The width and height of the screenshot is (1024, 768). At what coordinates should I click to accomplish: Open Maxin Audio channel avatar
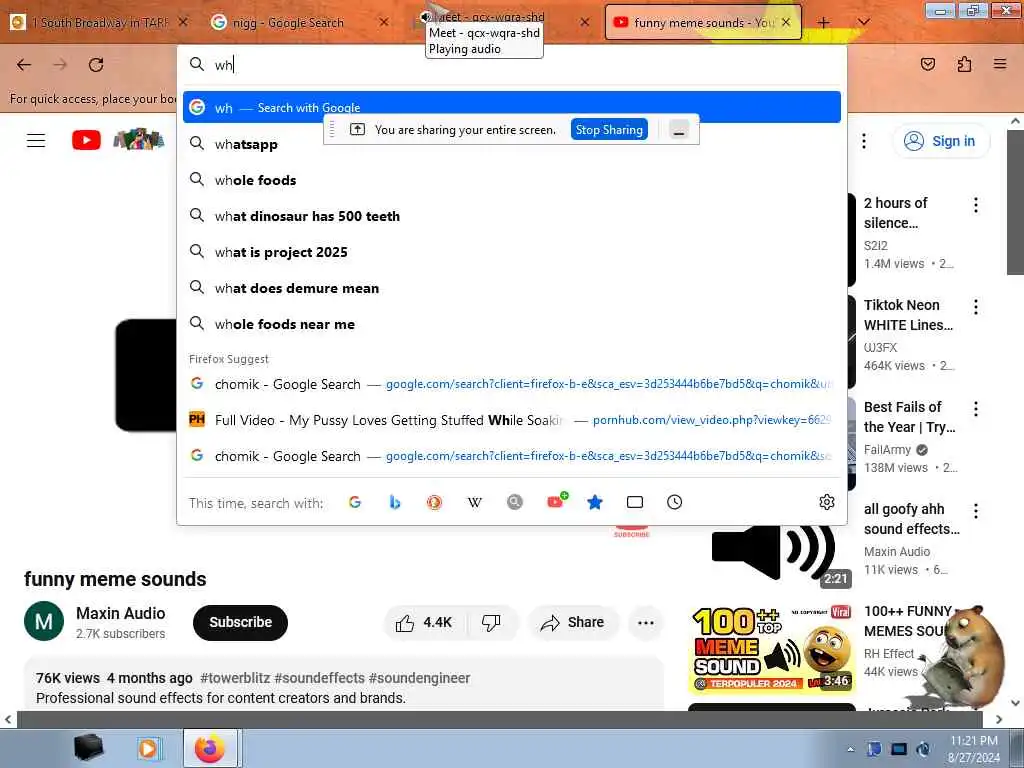tap(44, 621)
